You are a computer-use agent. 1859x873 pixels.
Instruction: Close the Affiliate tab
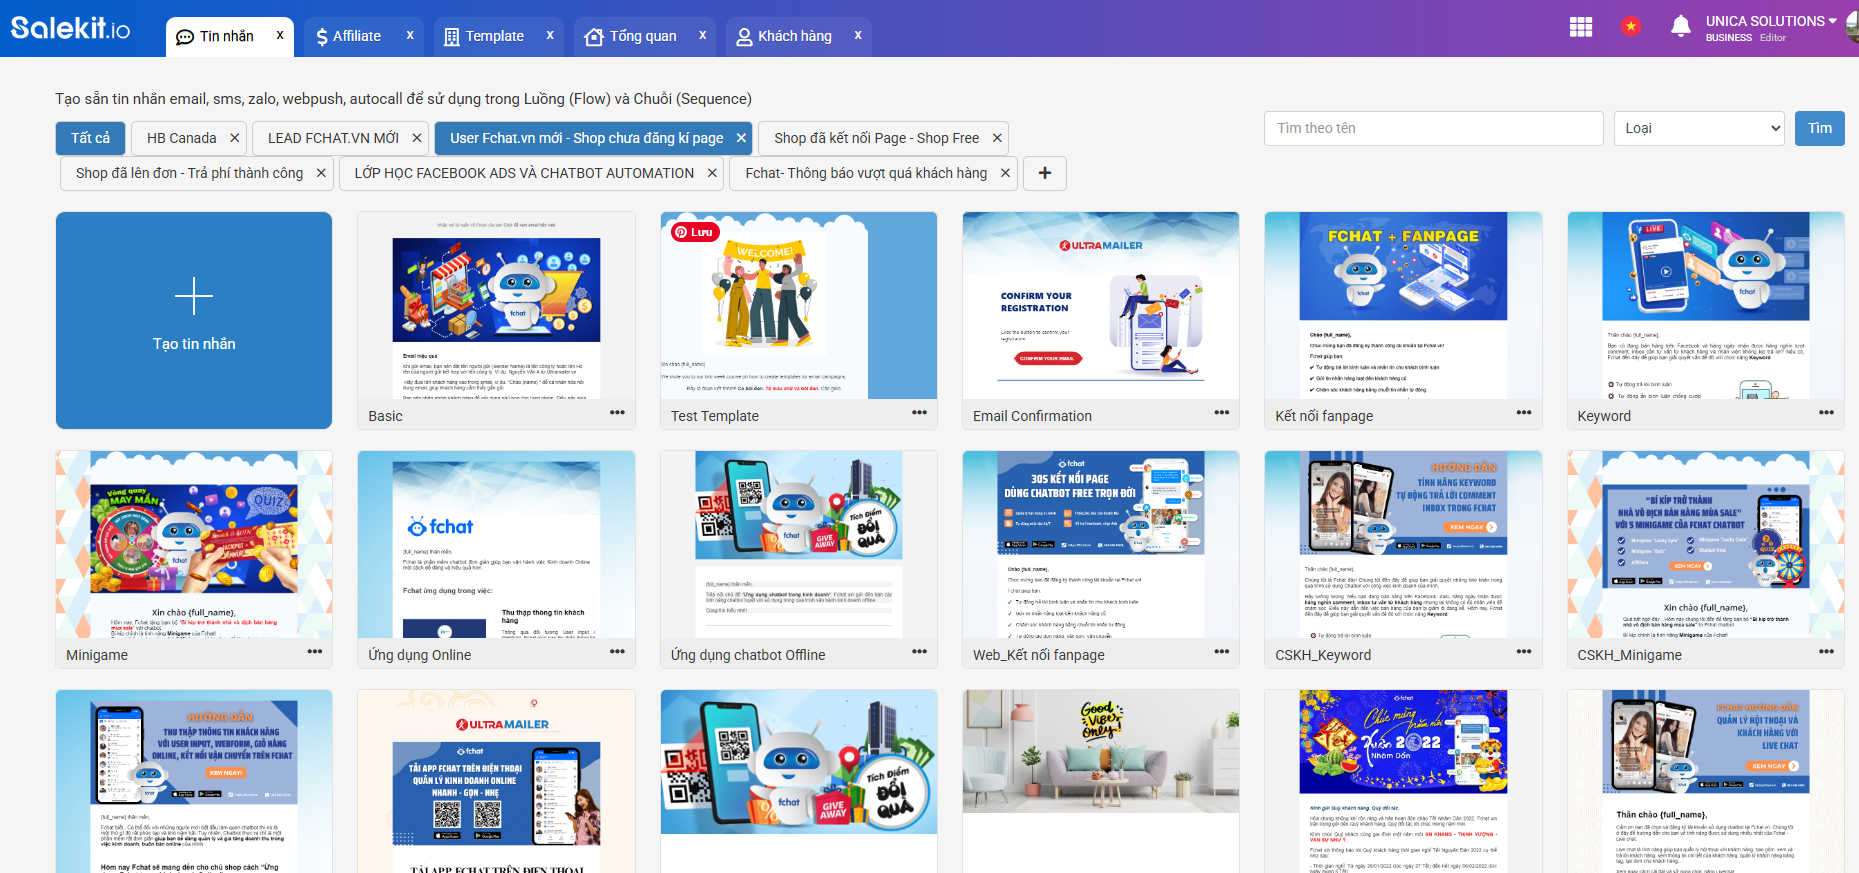[410, 35]
